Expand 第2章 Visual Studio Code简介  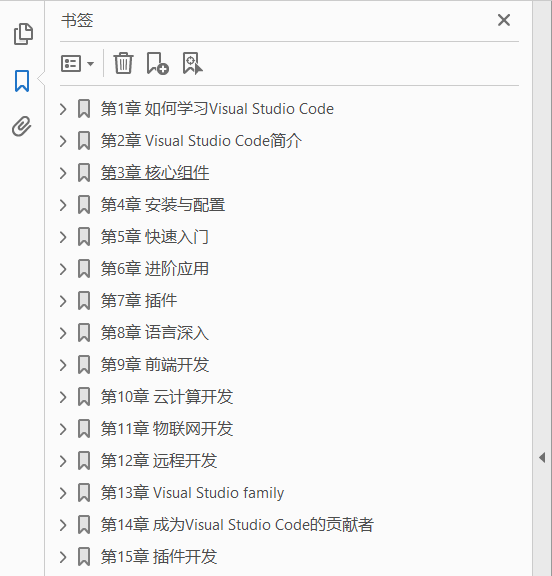coord(63,141)
